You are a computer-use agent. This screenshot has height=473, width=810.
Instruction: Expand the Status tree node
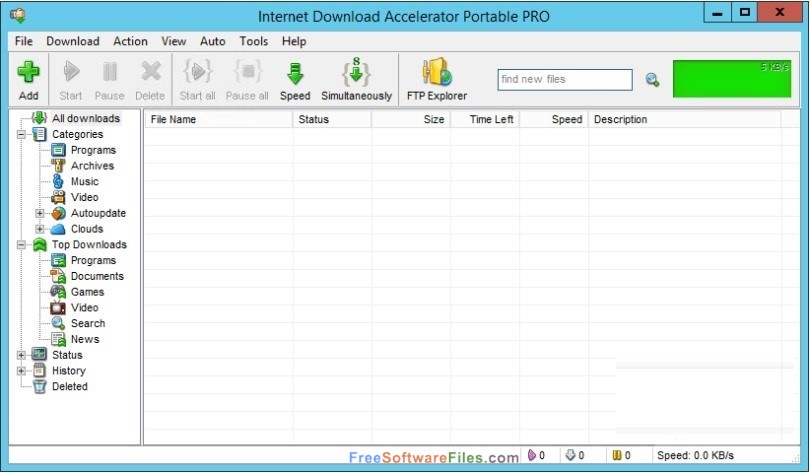point(21,355)
